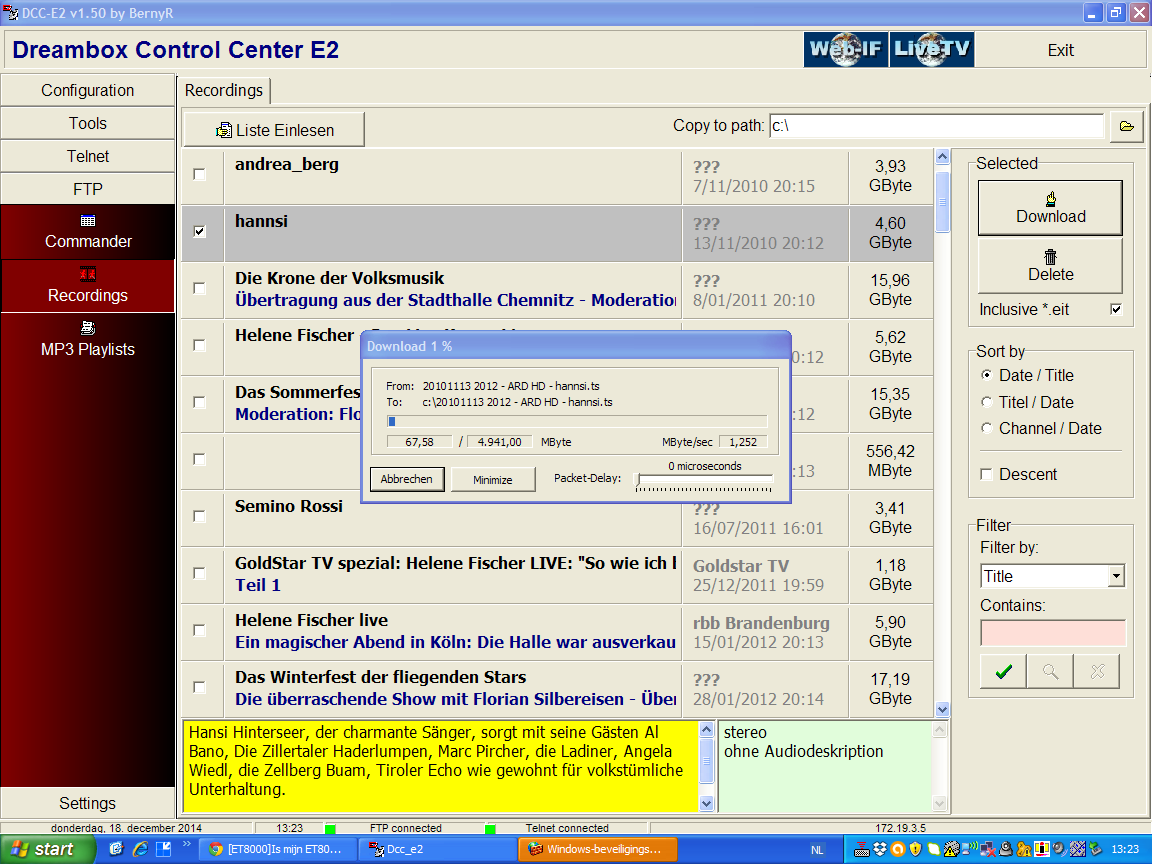This screenshot has height=864, width=1152.
Task: Open MP3 Playlists in the sidebar
Action: (x=88, y=340)
